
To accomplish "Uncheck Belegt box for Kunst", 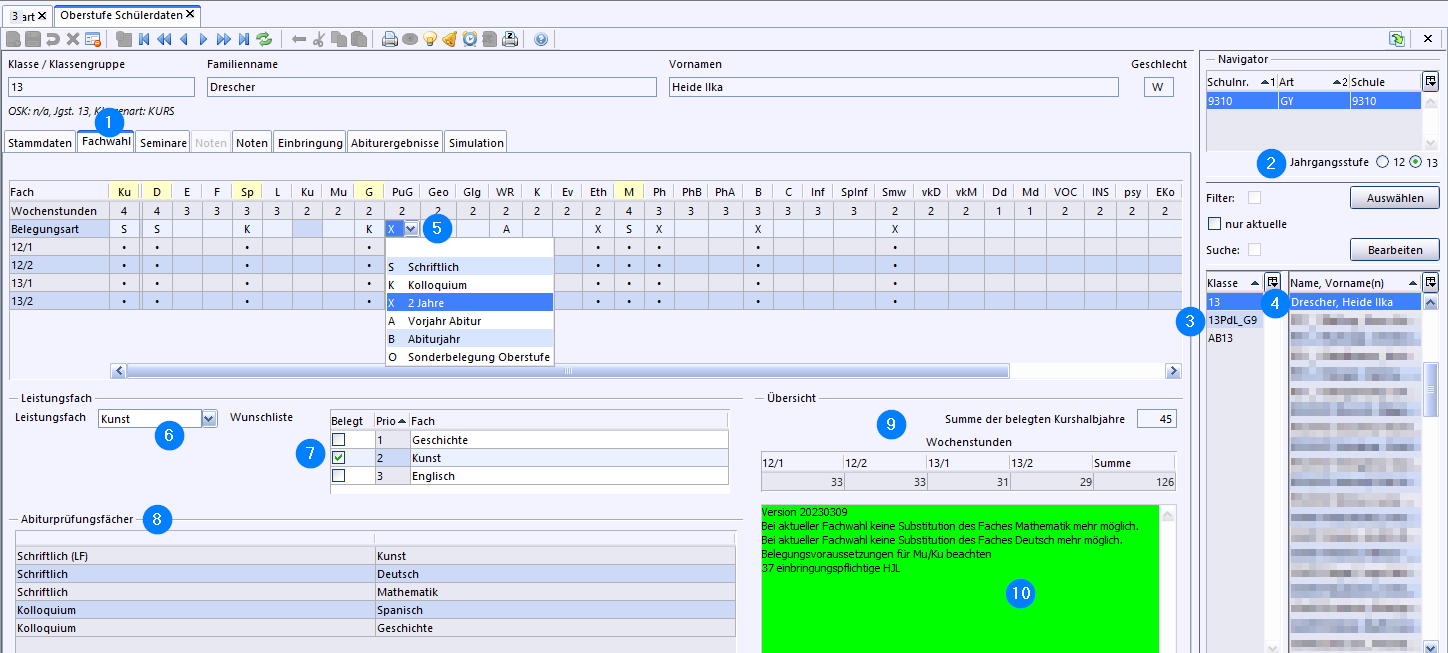I will [340, 457].
